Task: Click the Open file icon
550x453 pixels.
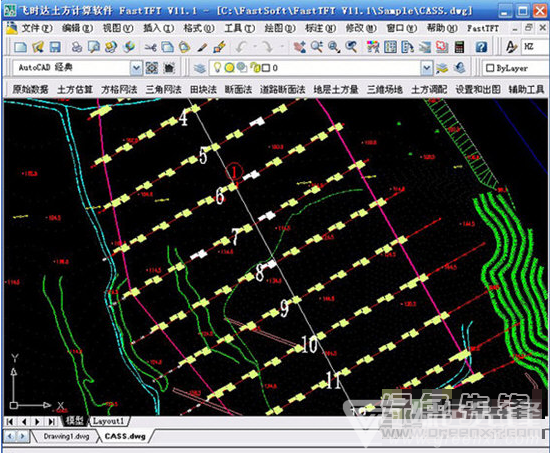Action: pos(38,47)
